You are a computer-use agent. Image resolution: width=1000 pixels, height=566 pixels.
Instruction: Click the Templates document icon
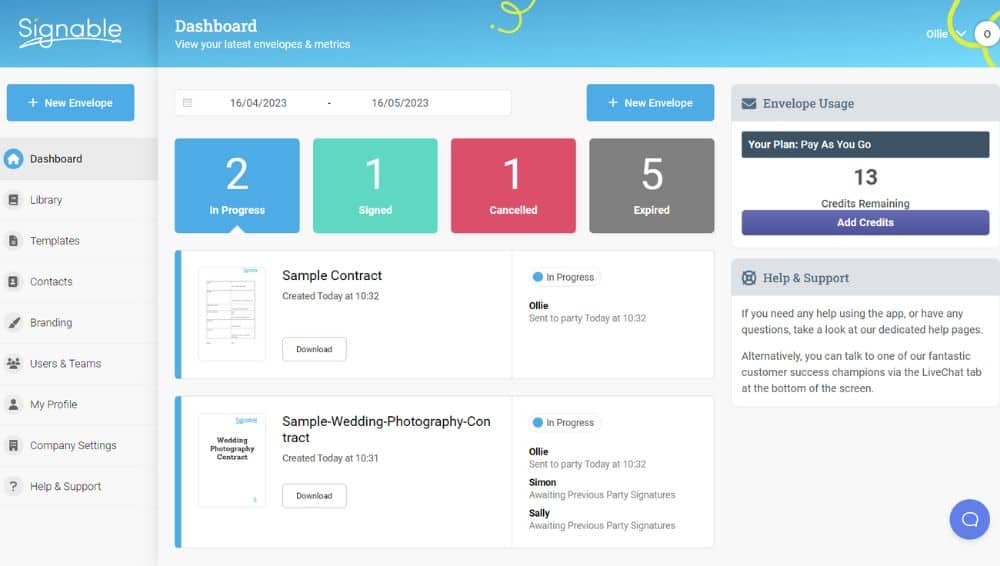[x=13, y=241]
